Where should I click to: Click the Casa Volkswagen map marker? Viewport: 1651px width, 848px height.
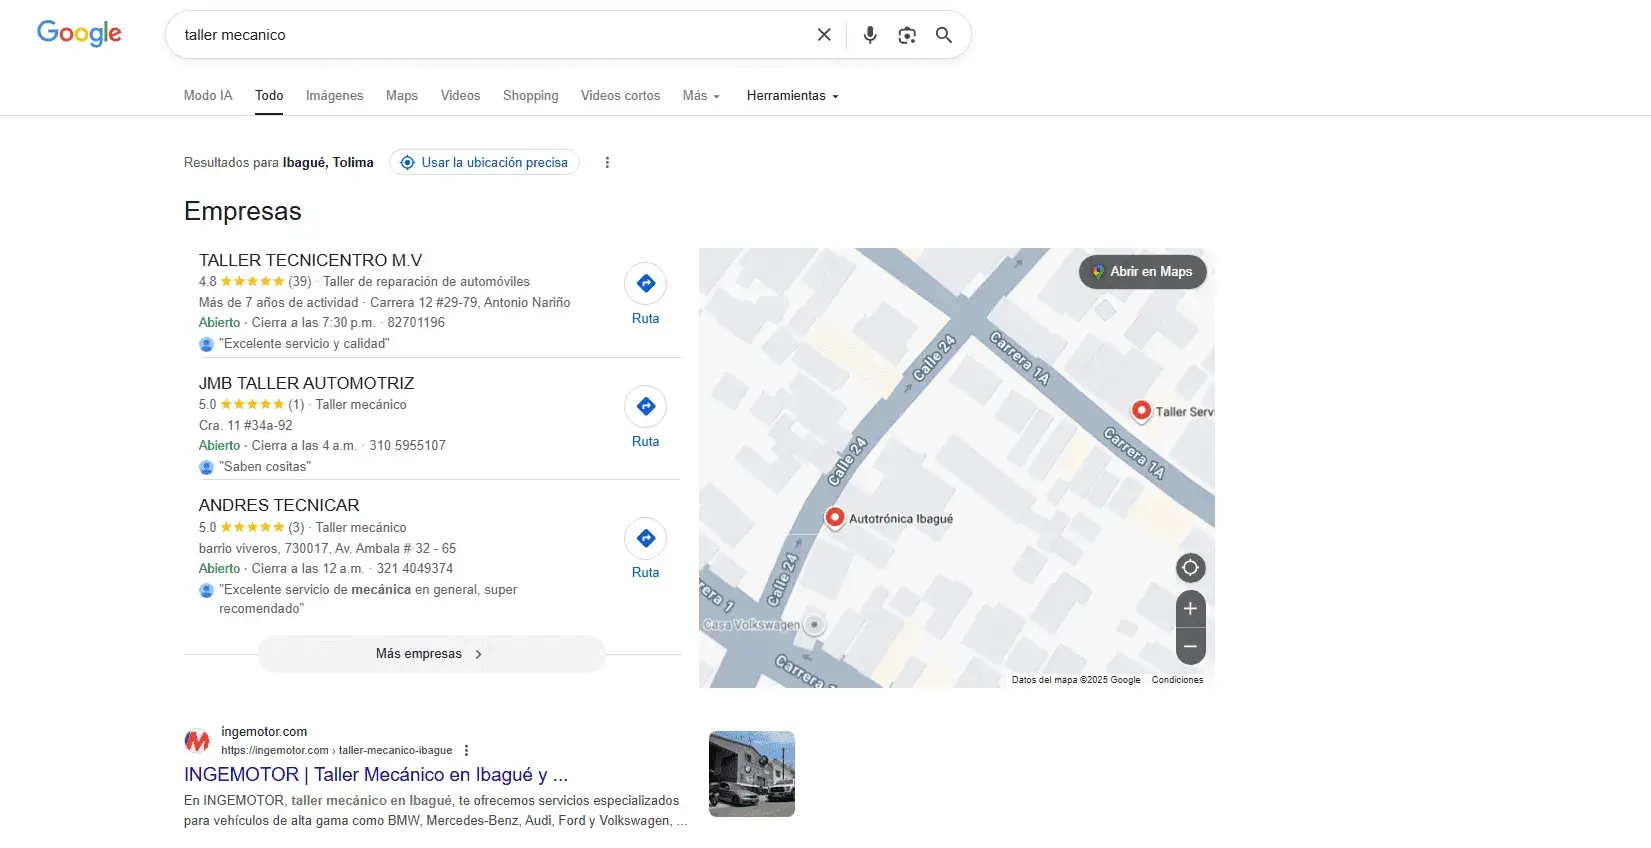click(815, 624)
